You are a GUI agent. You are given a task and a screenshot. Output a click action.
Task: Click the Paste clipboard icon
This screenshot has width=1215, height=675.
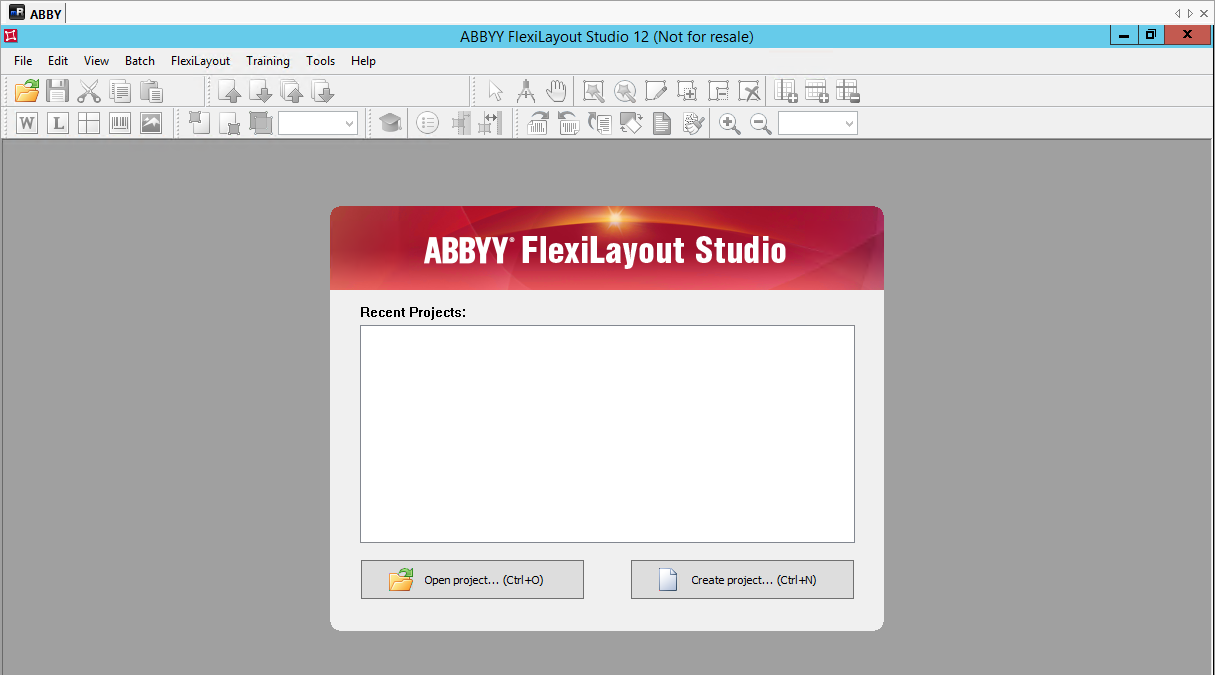pos(151,92)
